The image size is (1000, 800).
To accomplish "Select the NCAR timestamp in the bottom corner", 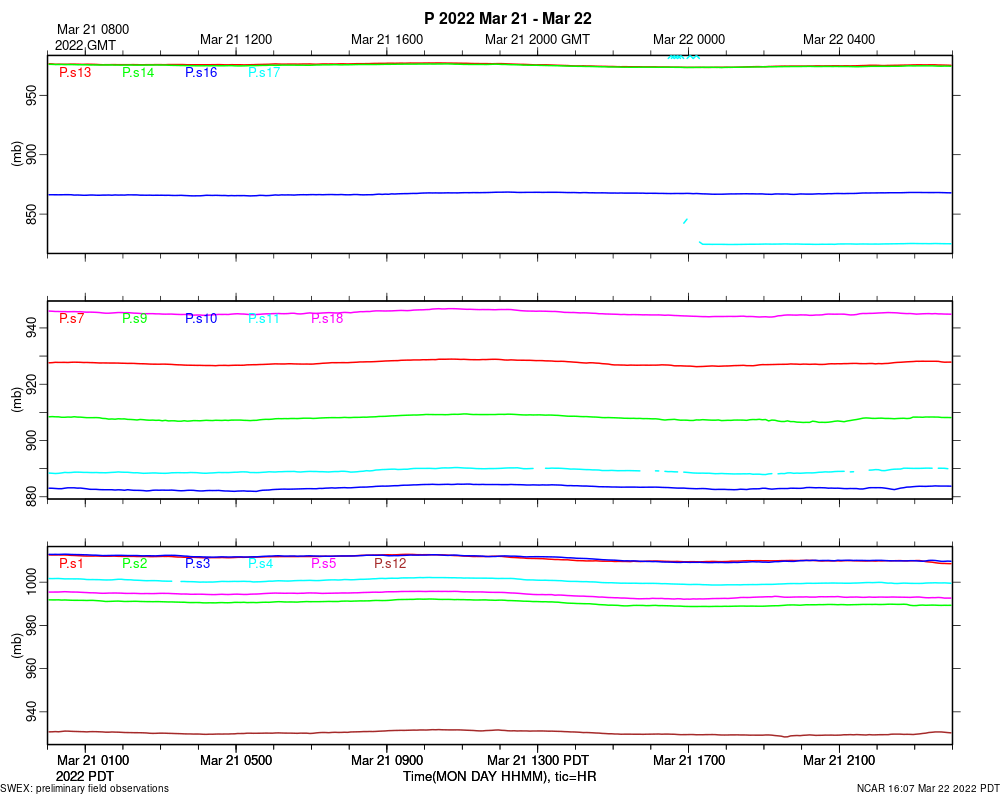I will pyautogui.click(x=934, y=789).
